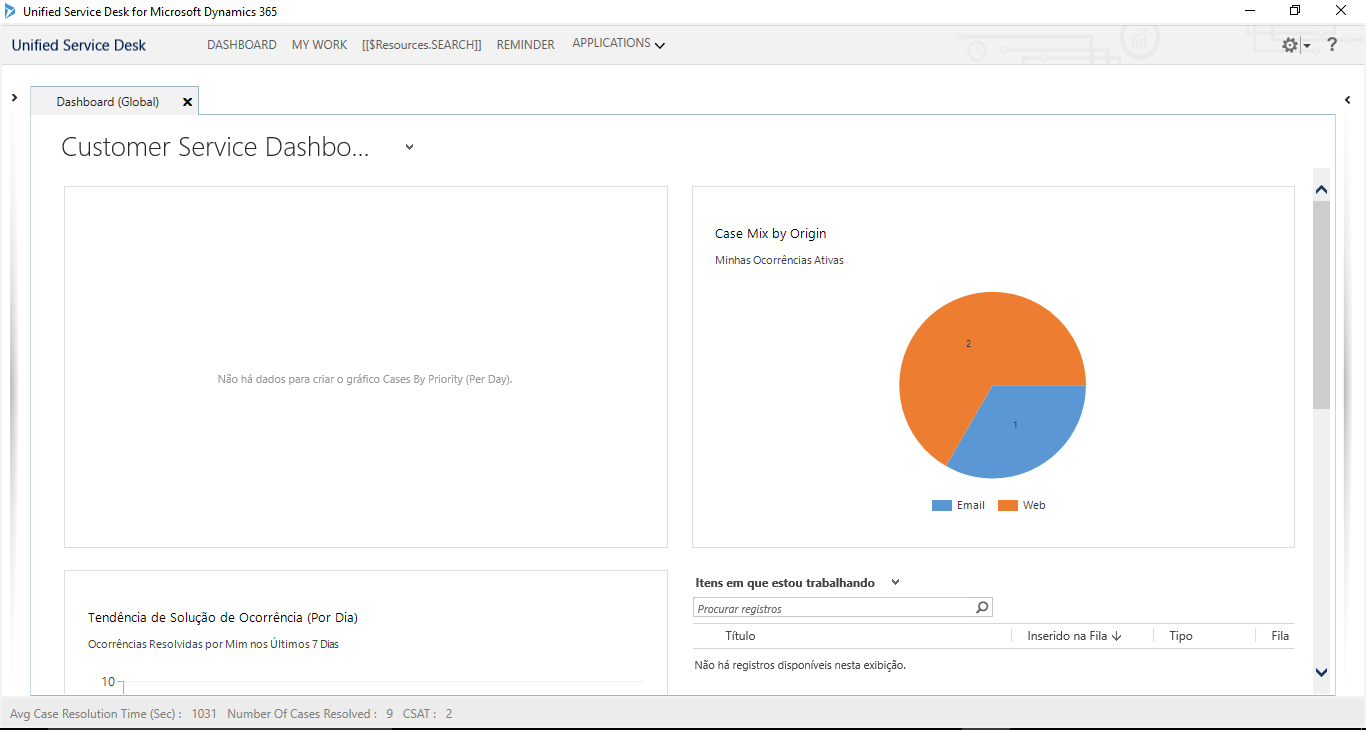Expand the Itens em que estou trabalhando view list
This screenshot has width=1366, height=730.
pos(895,582)
